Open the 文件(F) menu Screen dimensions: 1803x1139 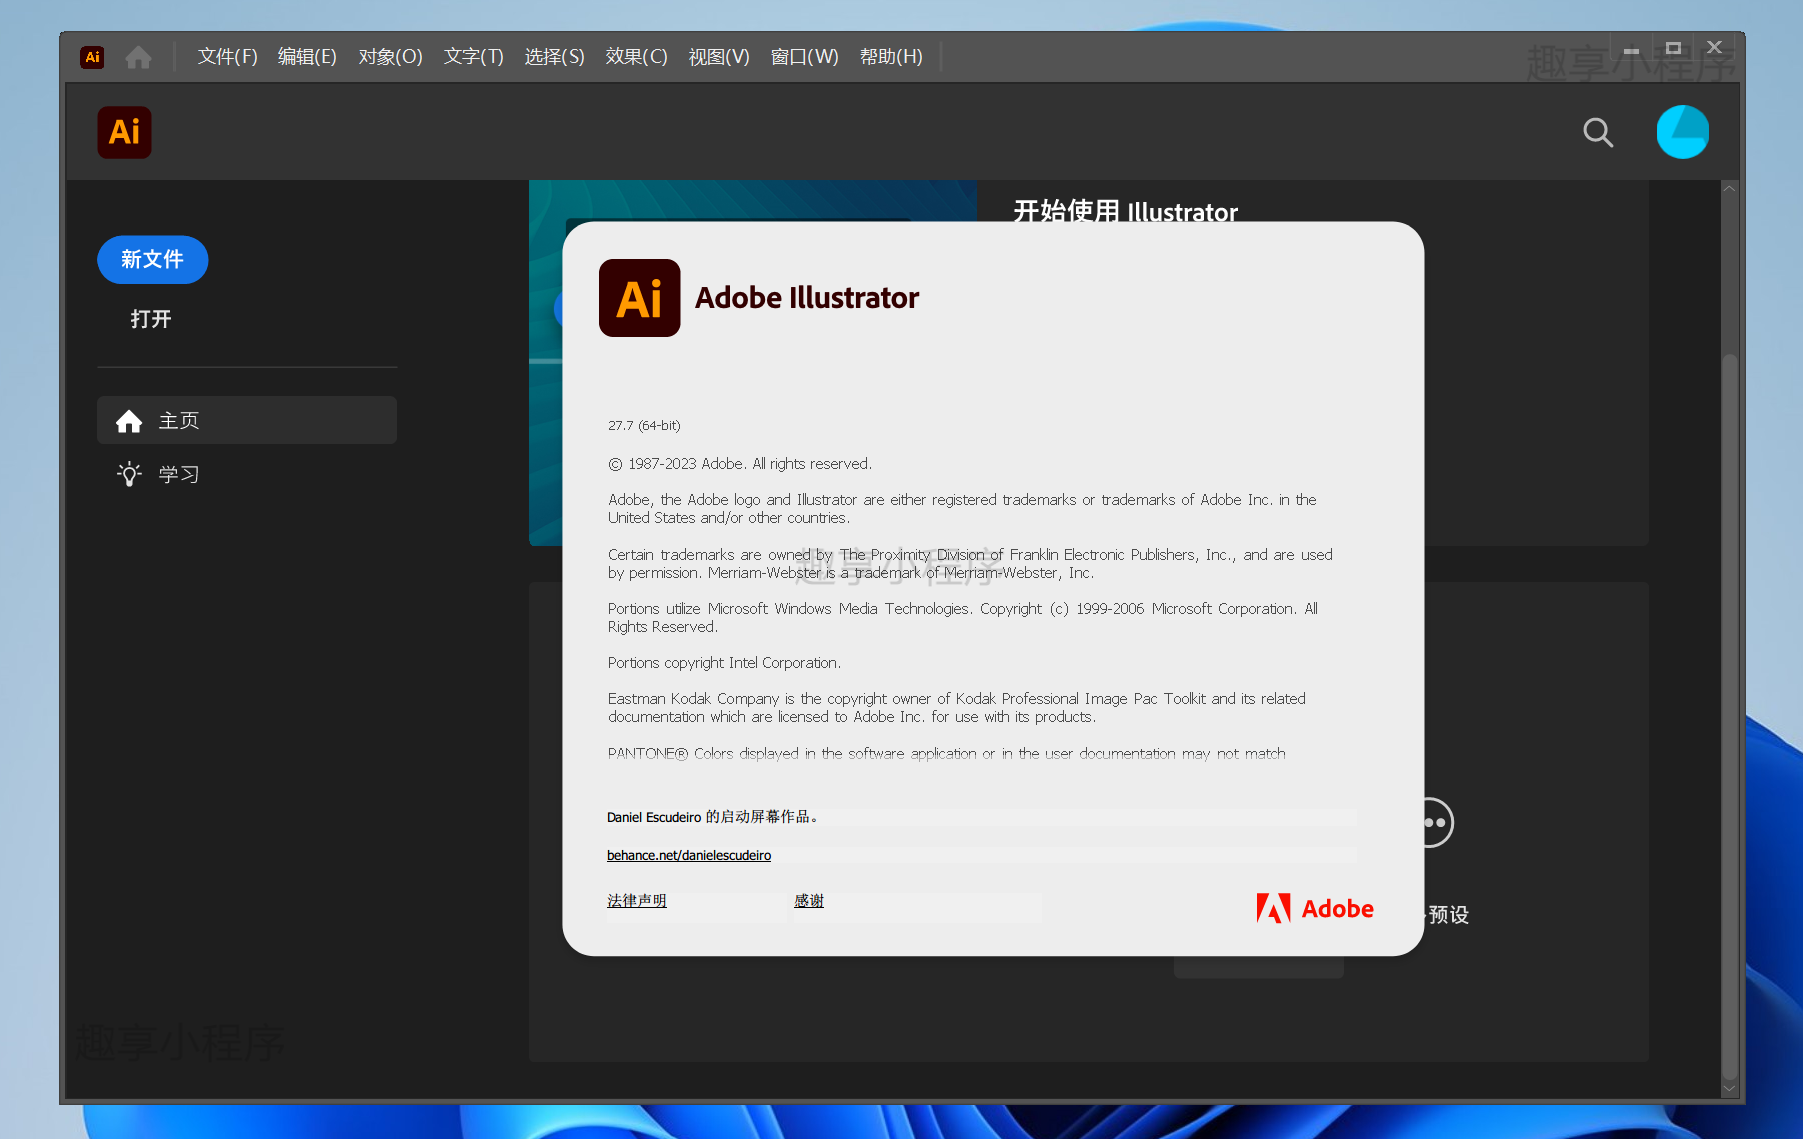tap(228, 57)
